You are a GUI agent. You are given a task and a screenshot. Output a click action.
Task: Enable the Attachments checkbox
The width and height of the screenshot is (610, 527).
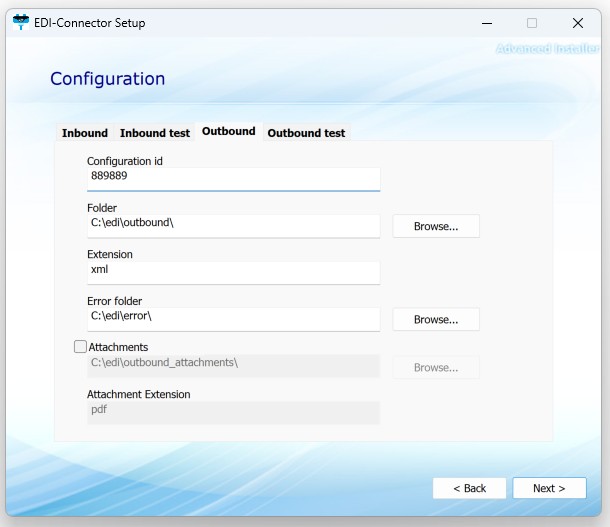80,347
